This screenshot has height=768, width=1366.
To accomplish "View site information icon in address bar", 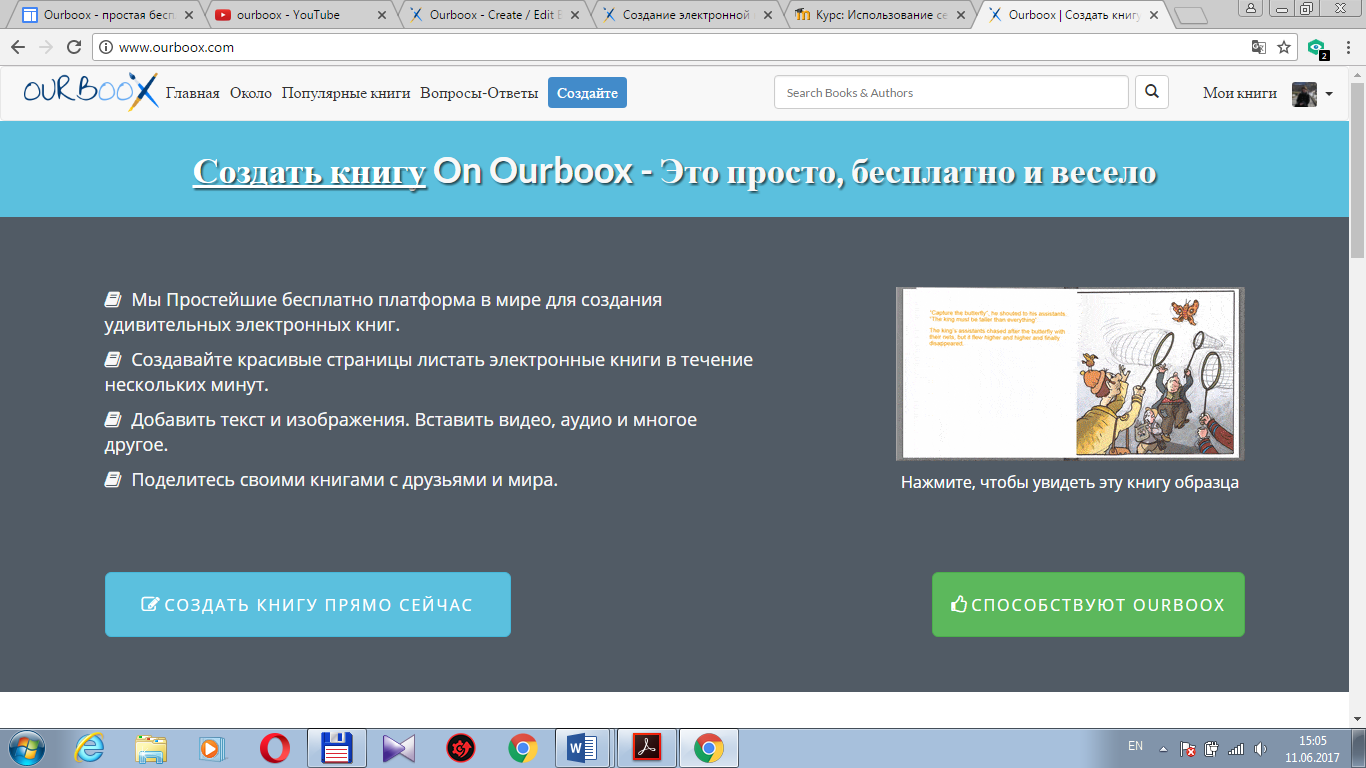I will pyautogui.click(x=107, y=47).
